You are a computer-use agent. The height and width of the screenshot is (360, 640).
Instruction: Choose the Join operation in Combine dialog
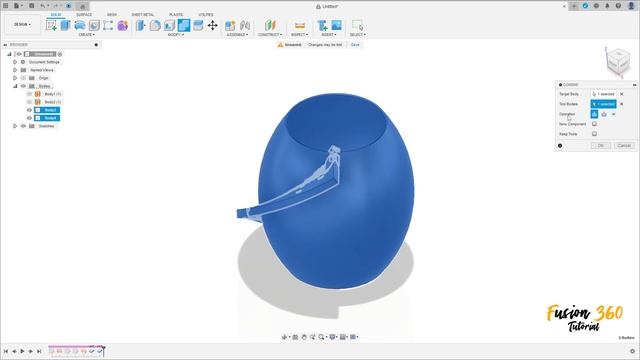tap(594, 114)
